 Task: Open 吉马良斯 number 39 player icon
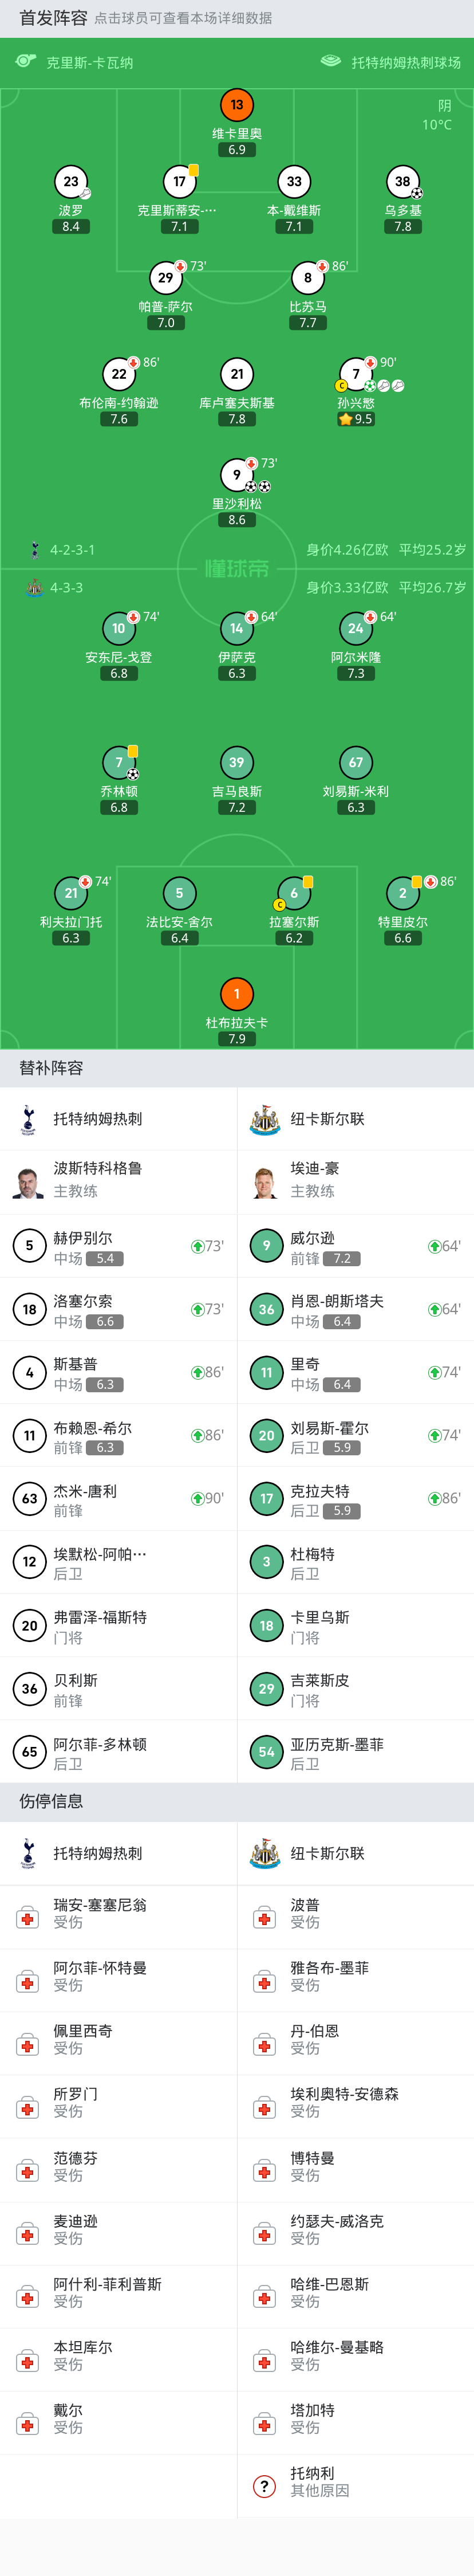point(237,762)
